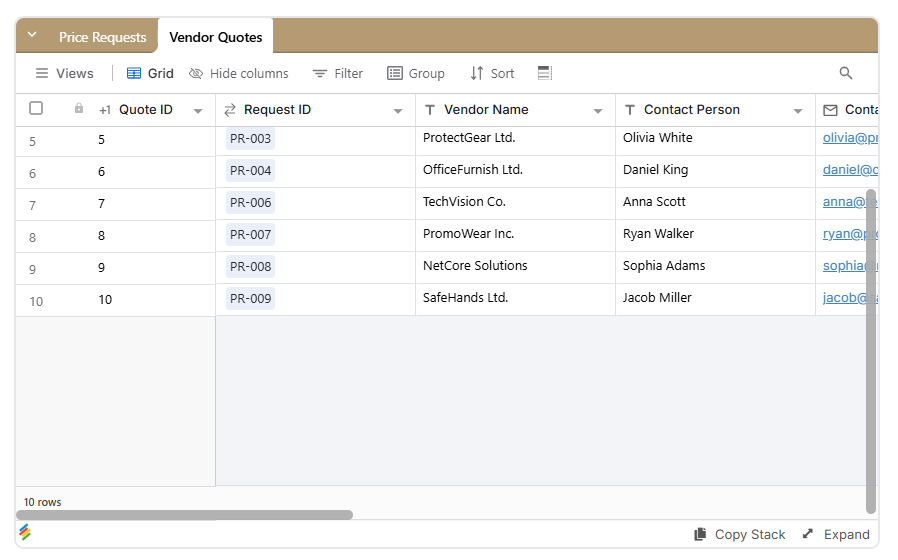Open the ryan@ email link
Viewport: 898px width, 560px height.
pos(850,234)
